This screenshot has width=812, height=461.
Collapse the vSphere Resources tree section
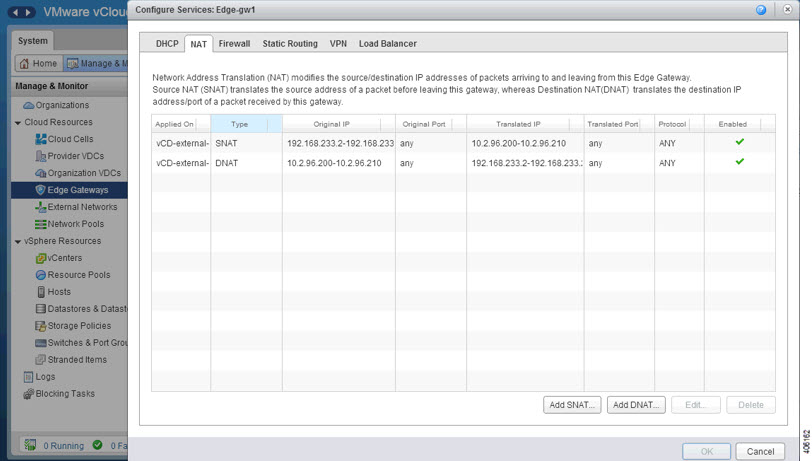coord(18,241)
